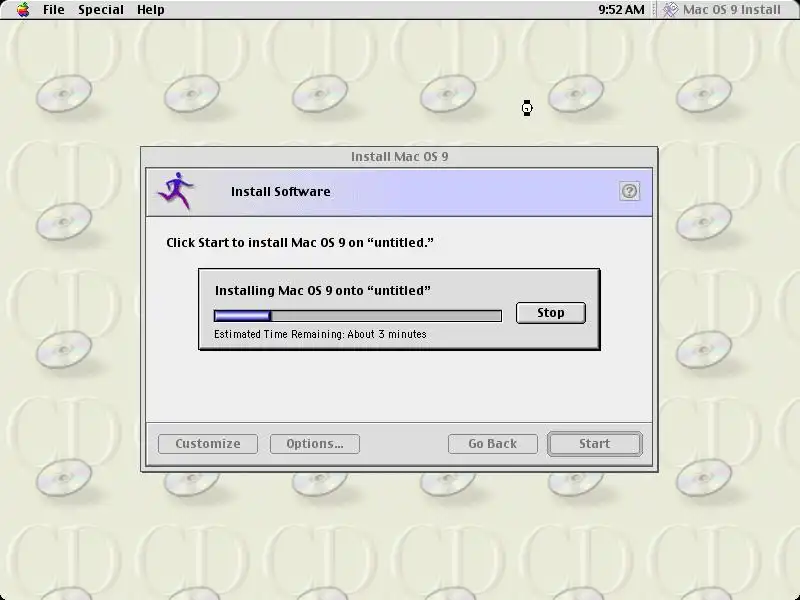Click the Estimated Time Remaining text

(320, 334)
